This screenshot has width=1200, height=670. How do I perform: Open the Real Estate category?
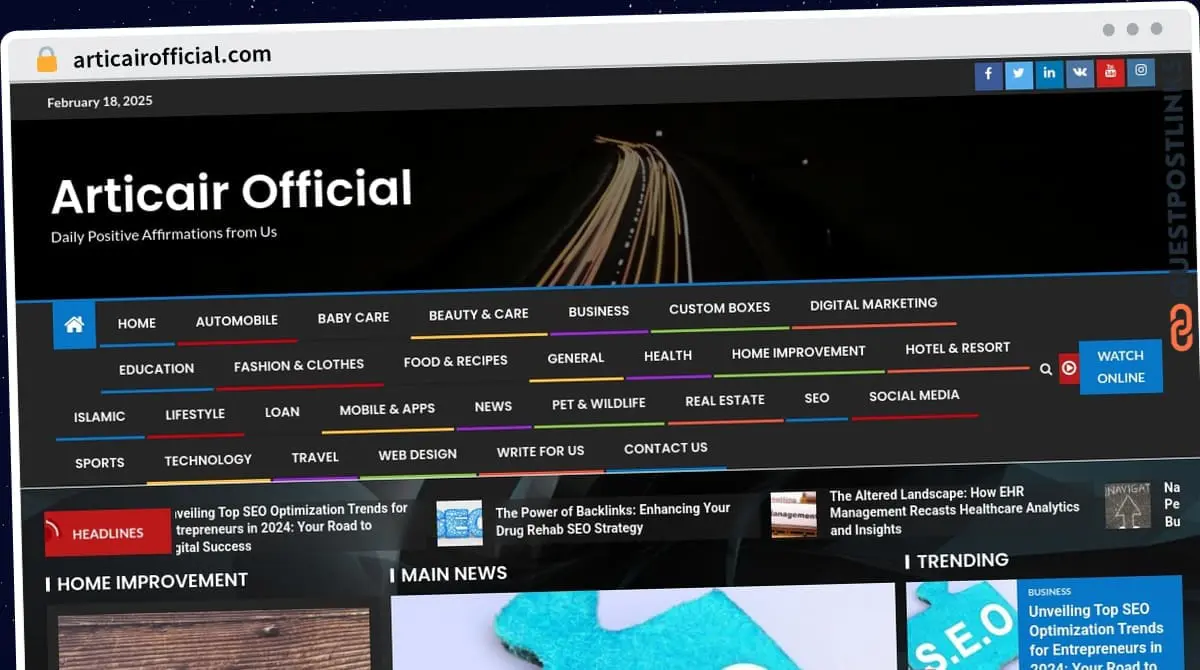pos(724,400)
